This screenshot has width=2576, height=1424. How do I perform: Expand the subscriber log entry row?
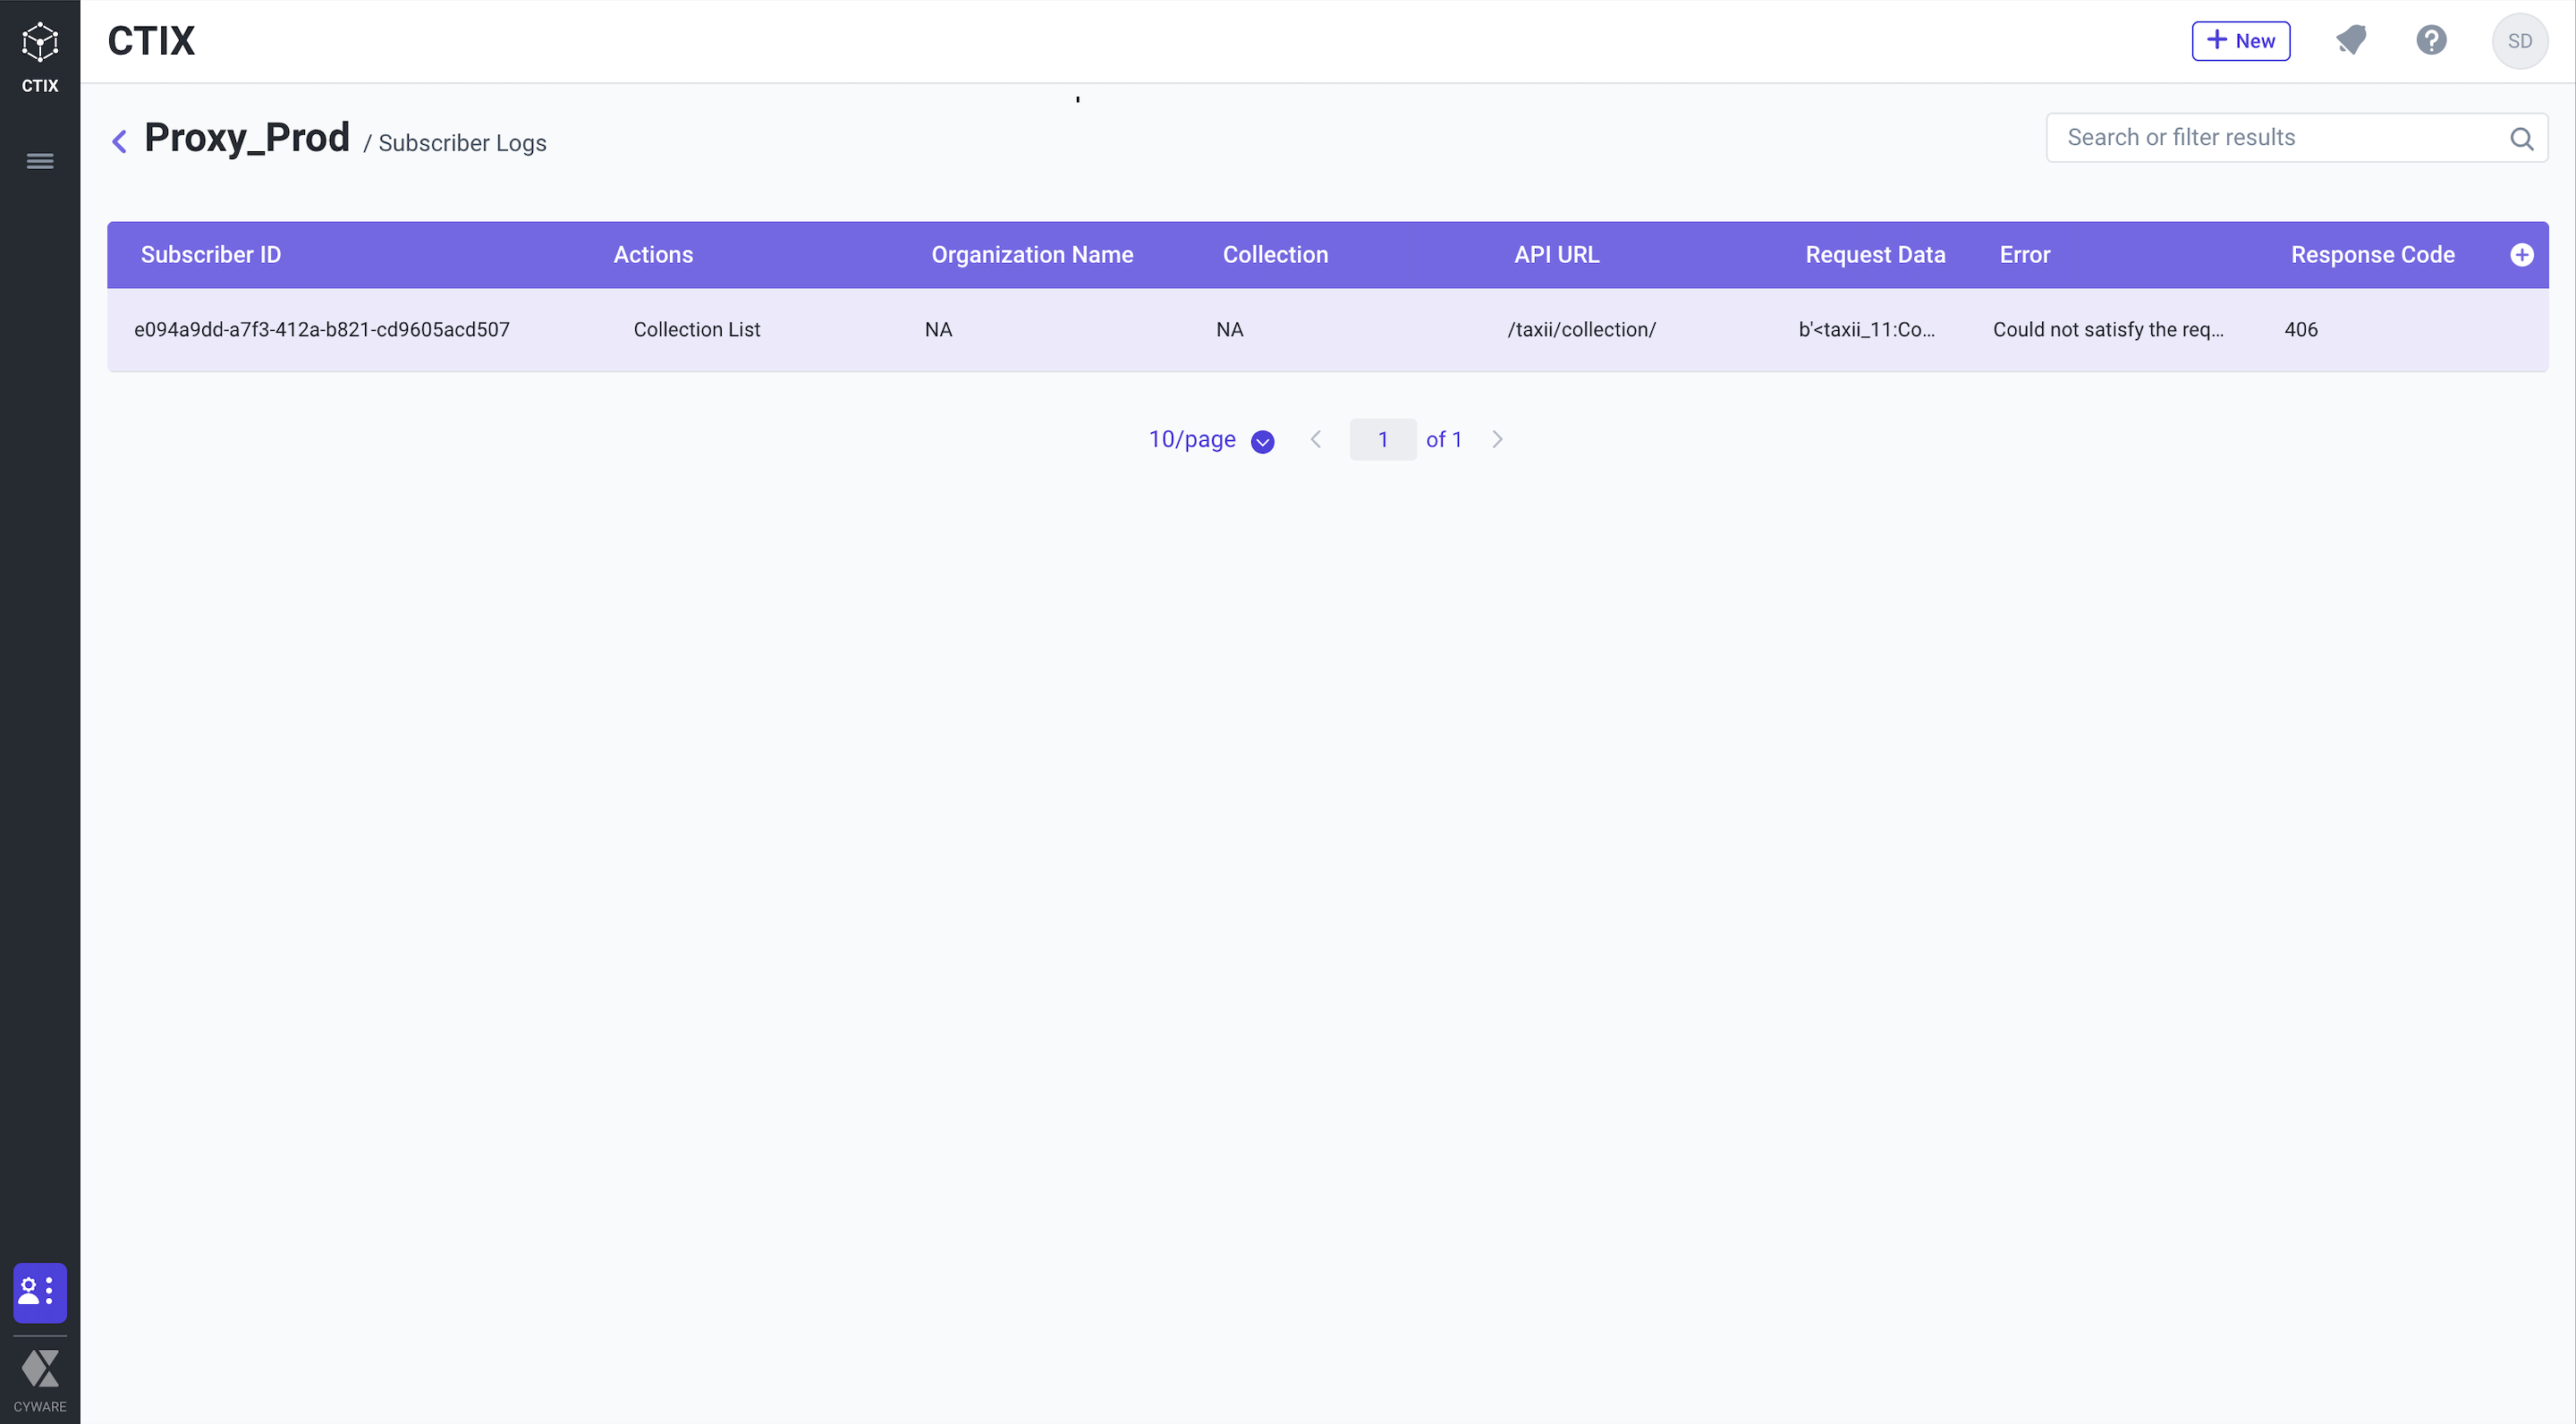click(x=1327, y=330)
